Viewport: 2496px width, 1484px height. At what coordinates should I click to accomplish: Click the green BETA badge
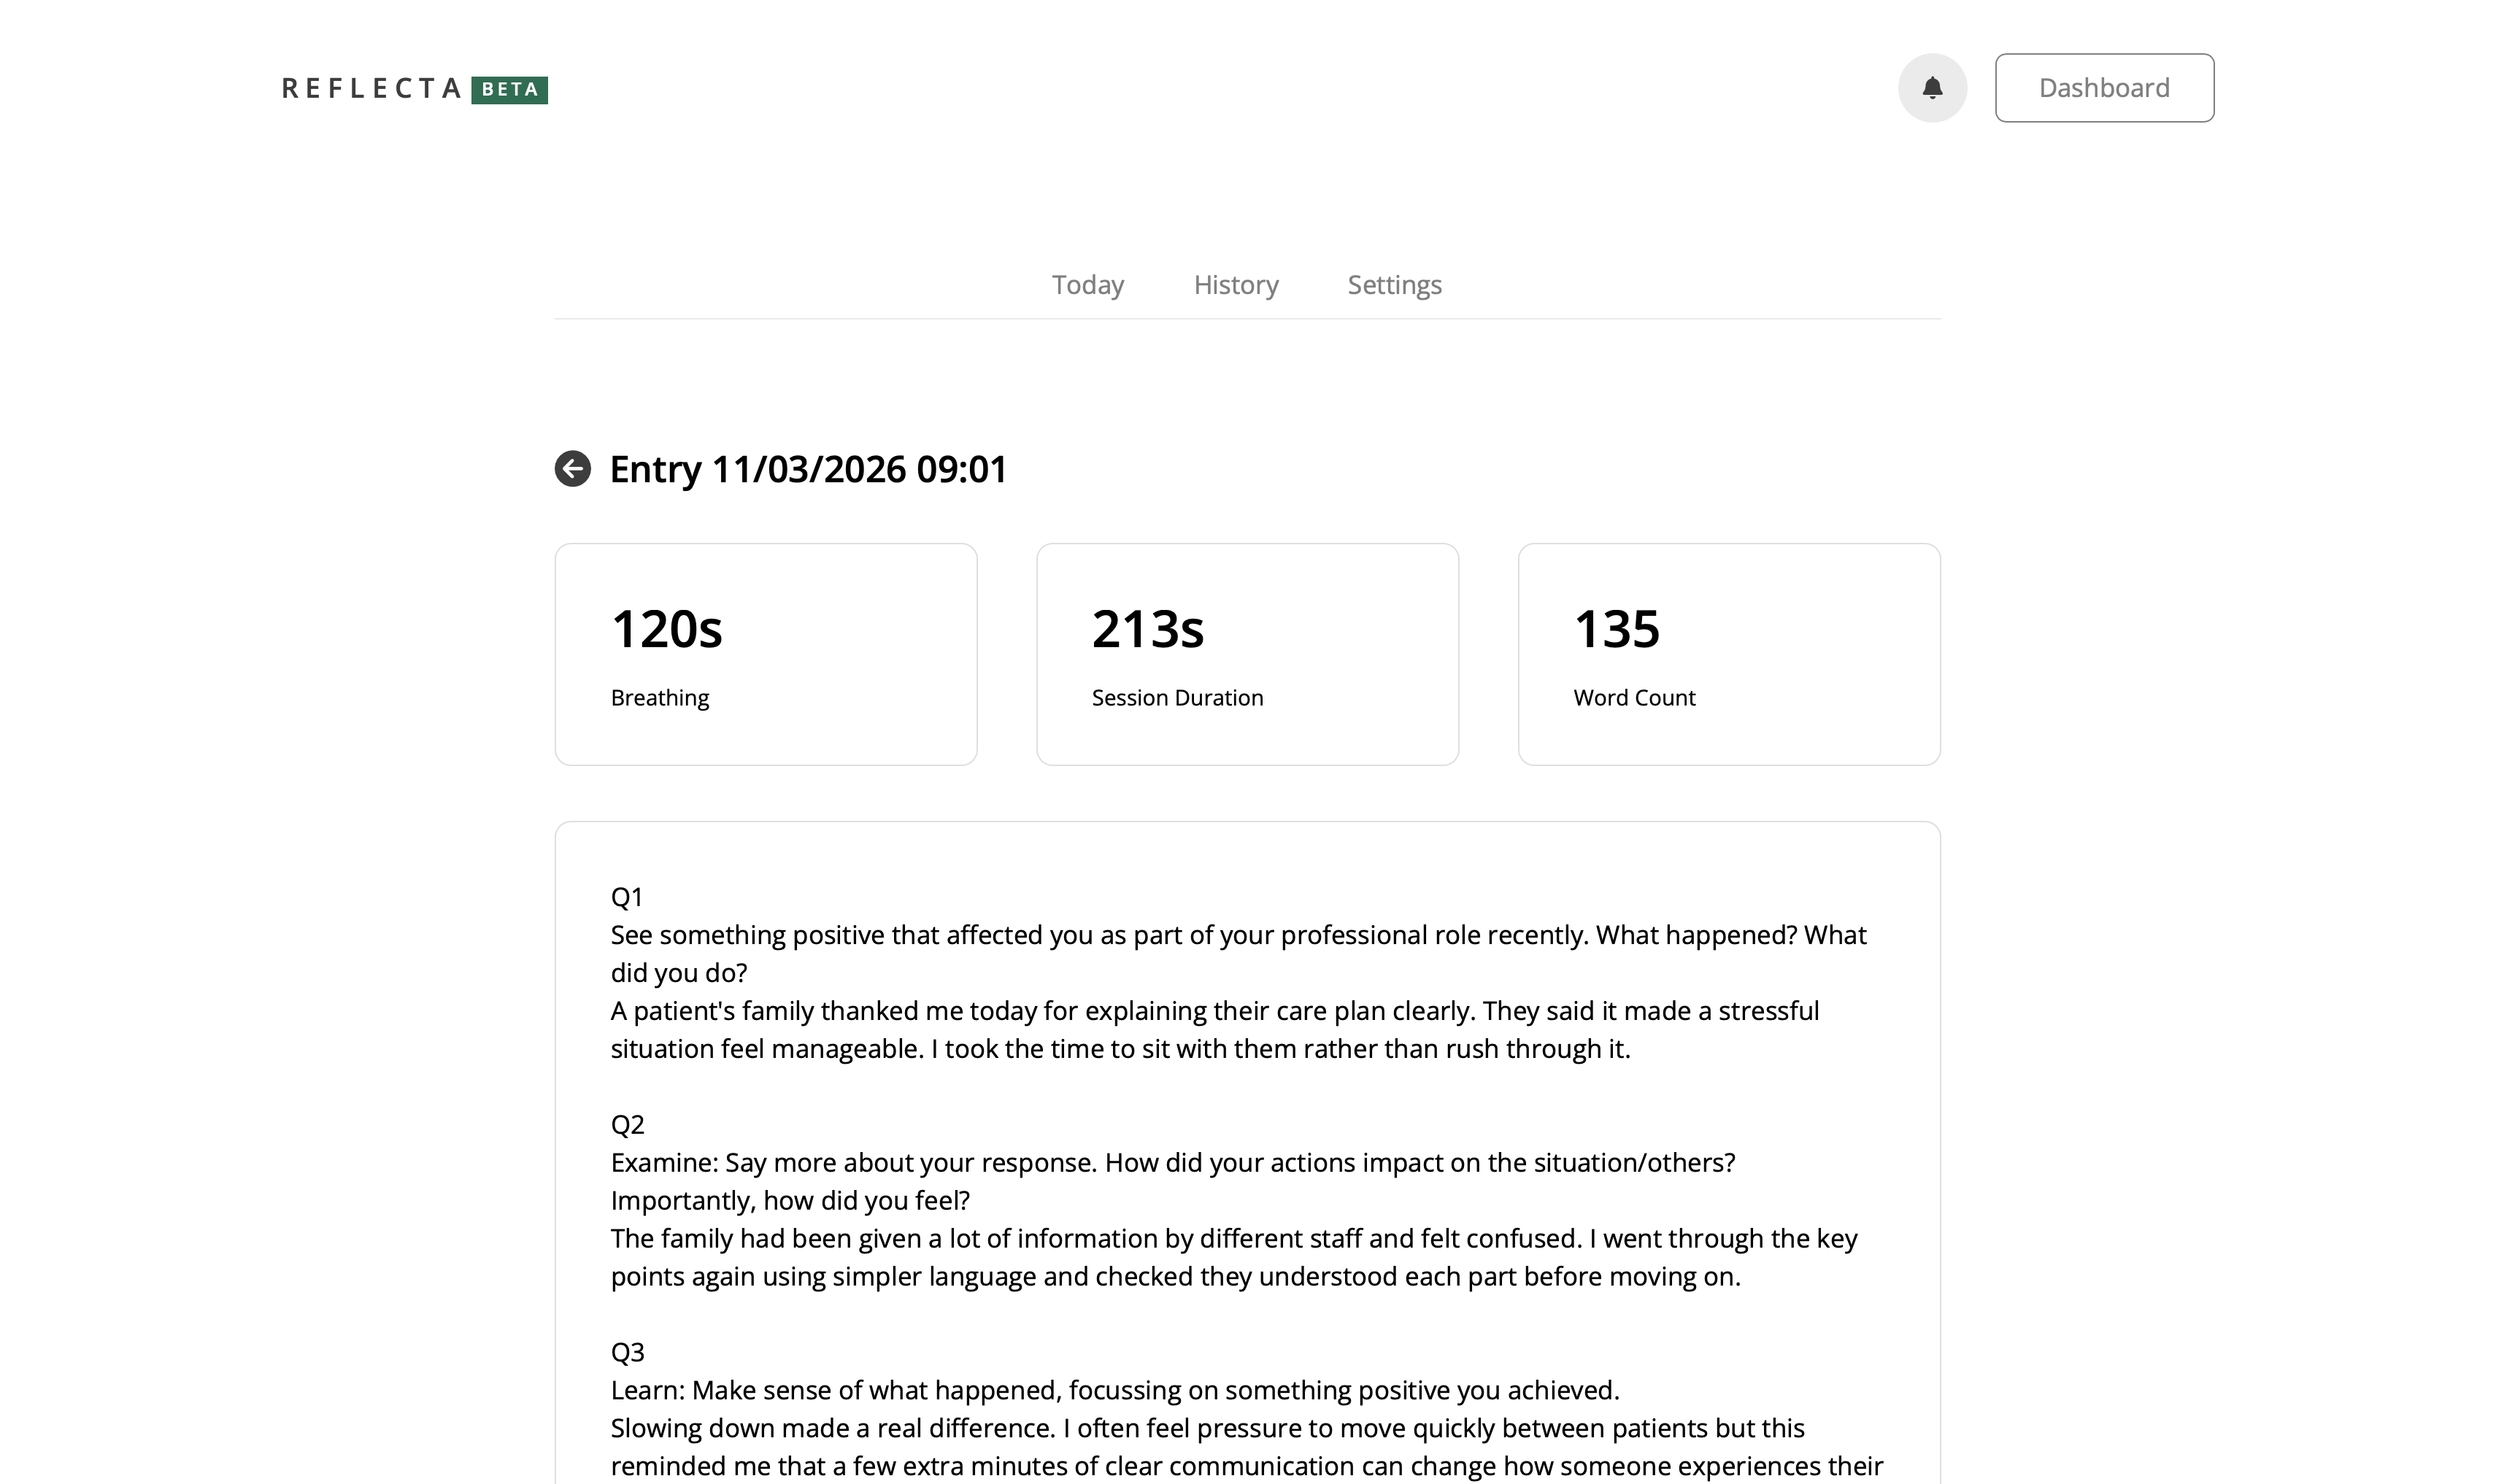(x=510, y=90)
